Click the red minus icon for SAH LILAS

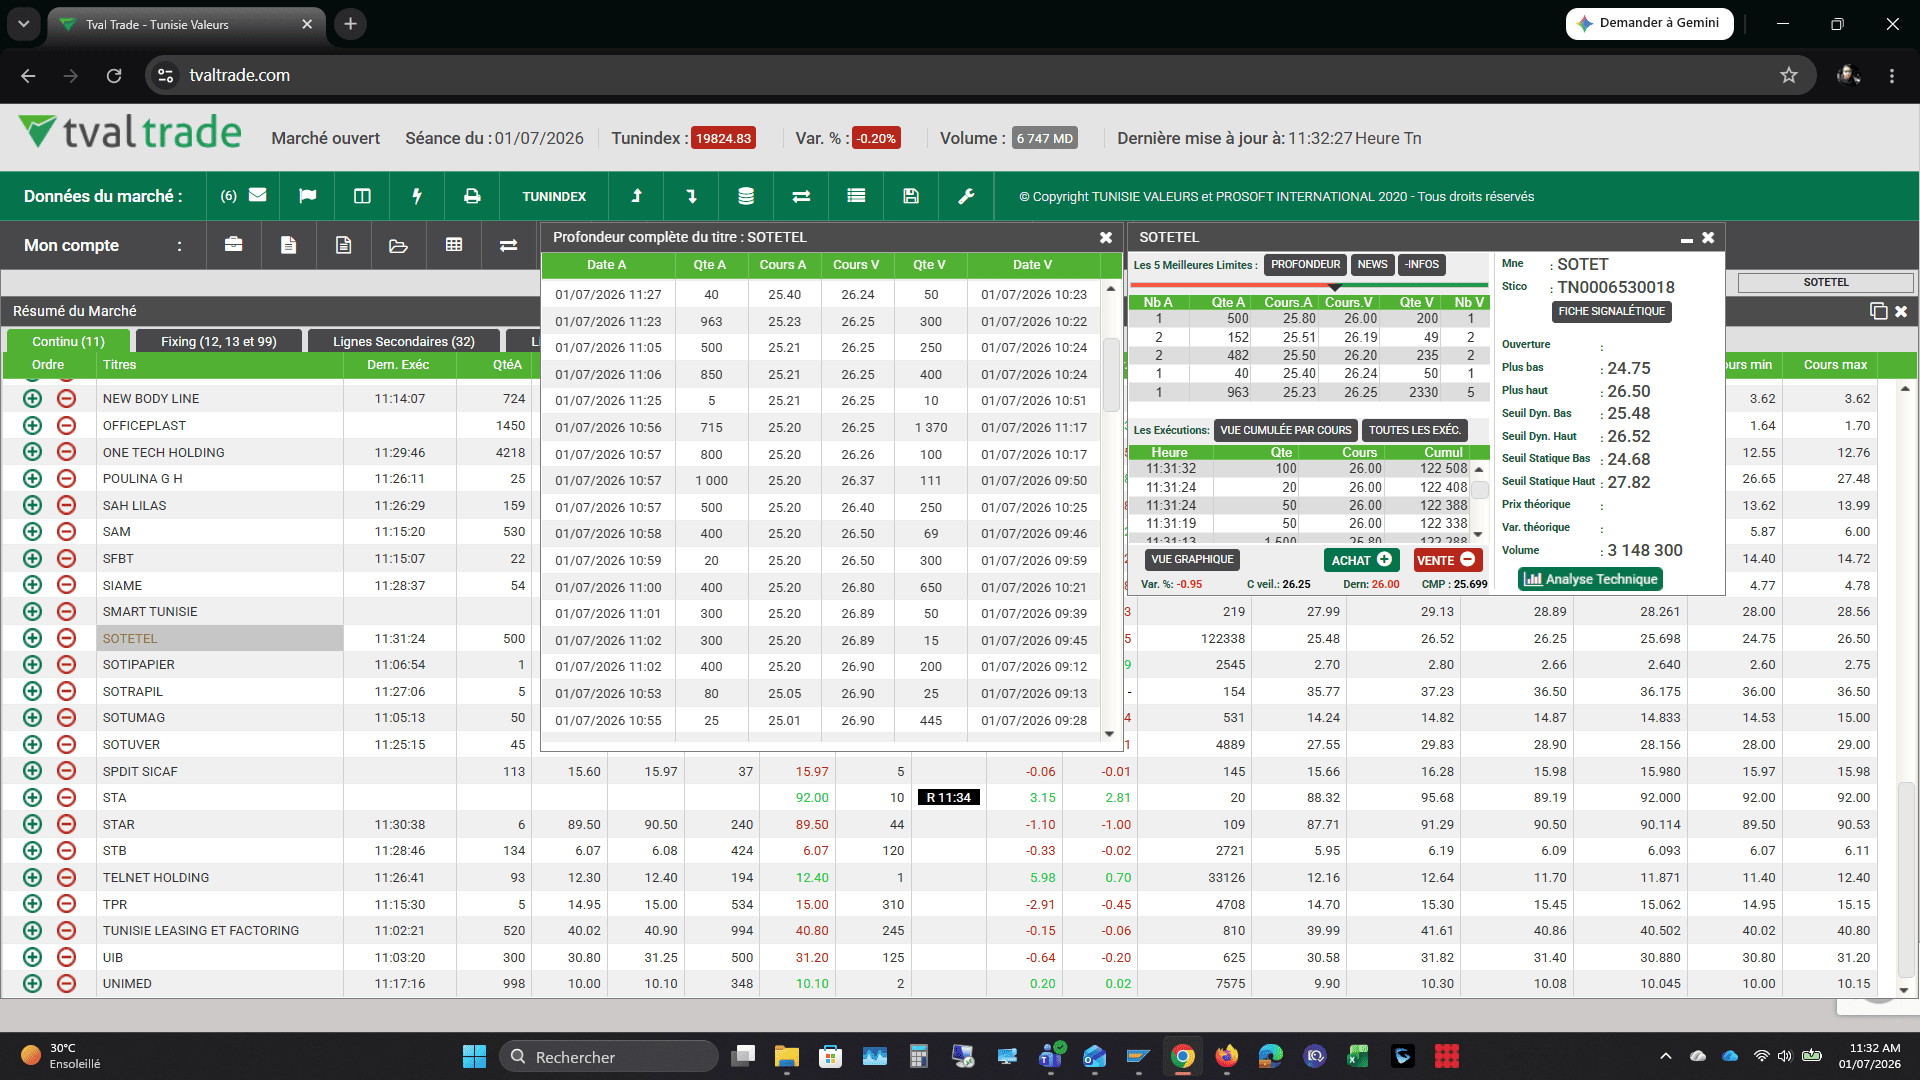66,505
